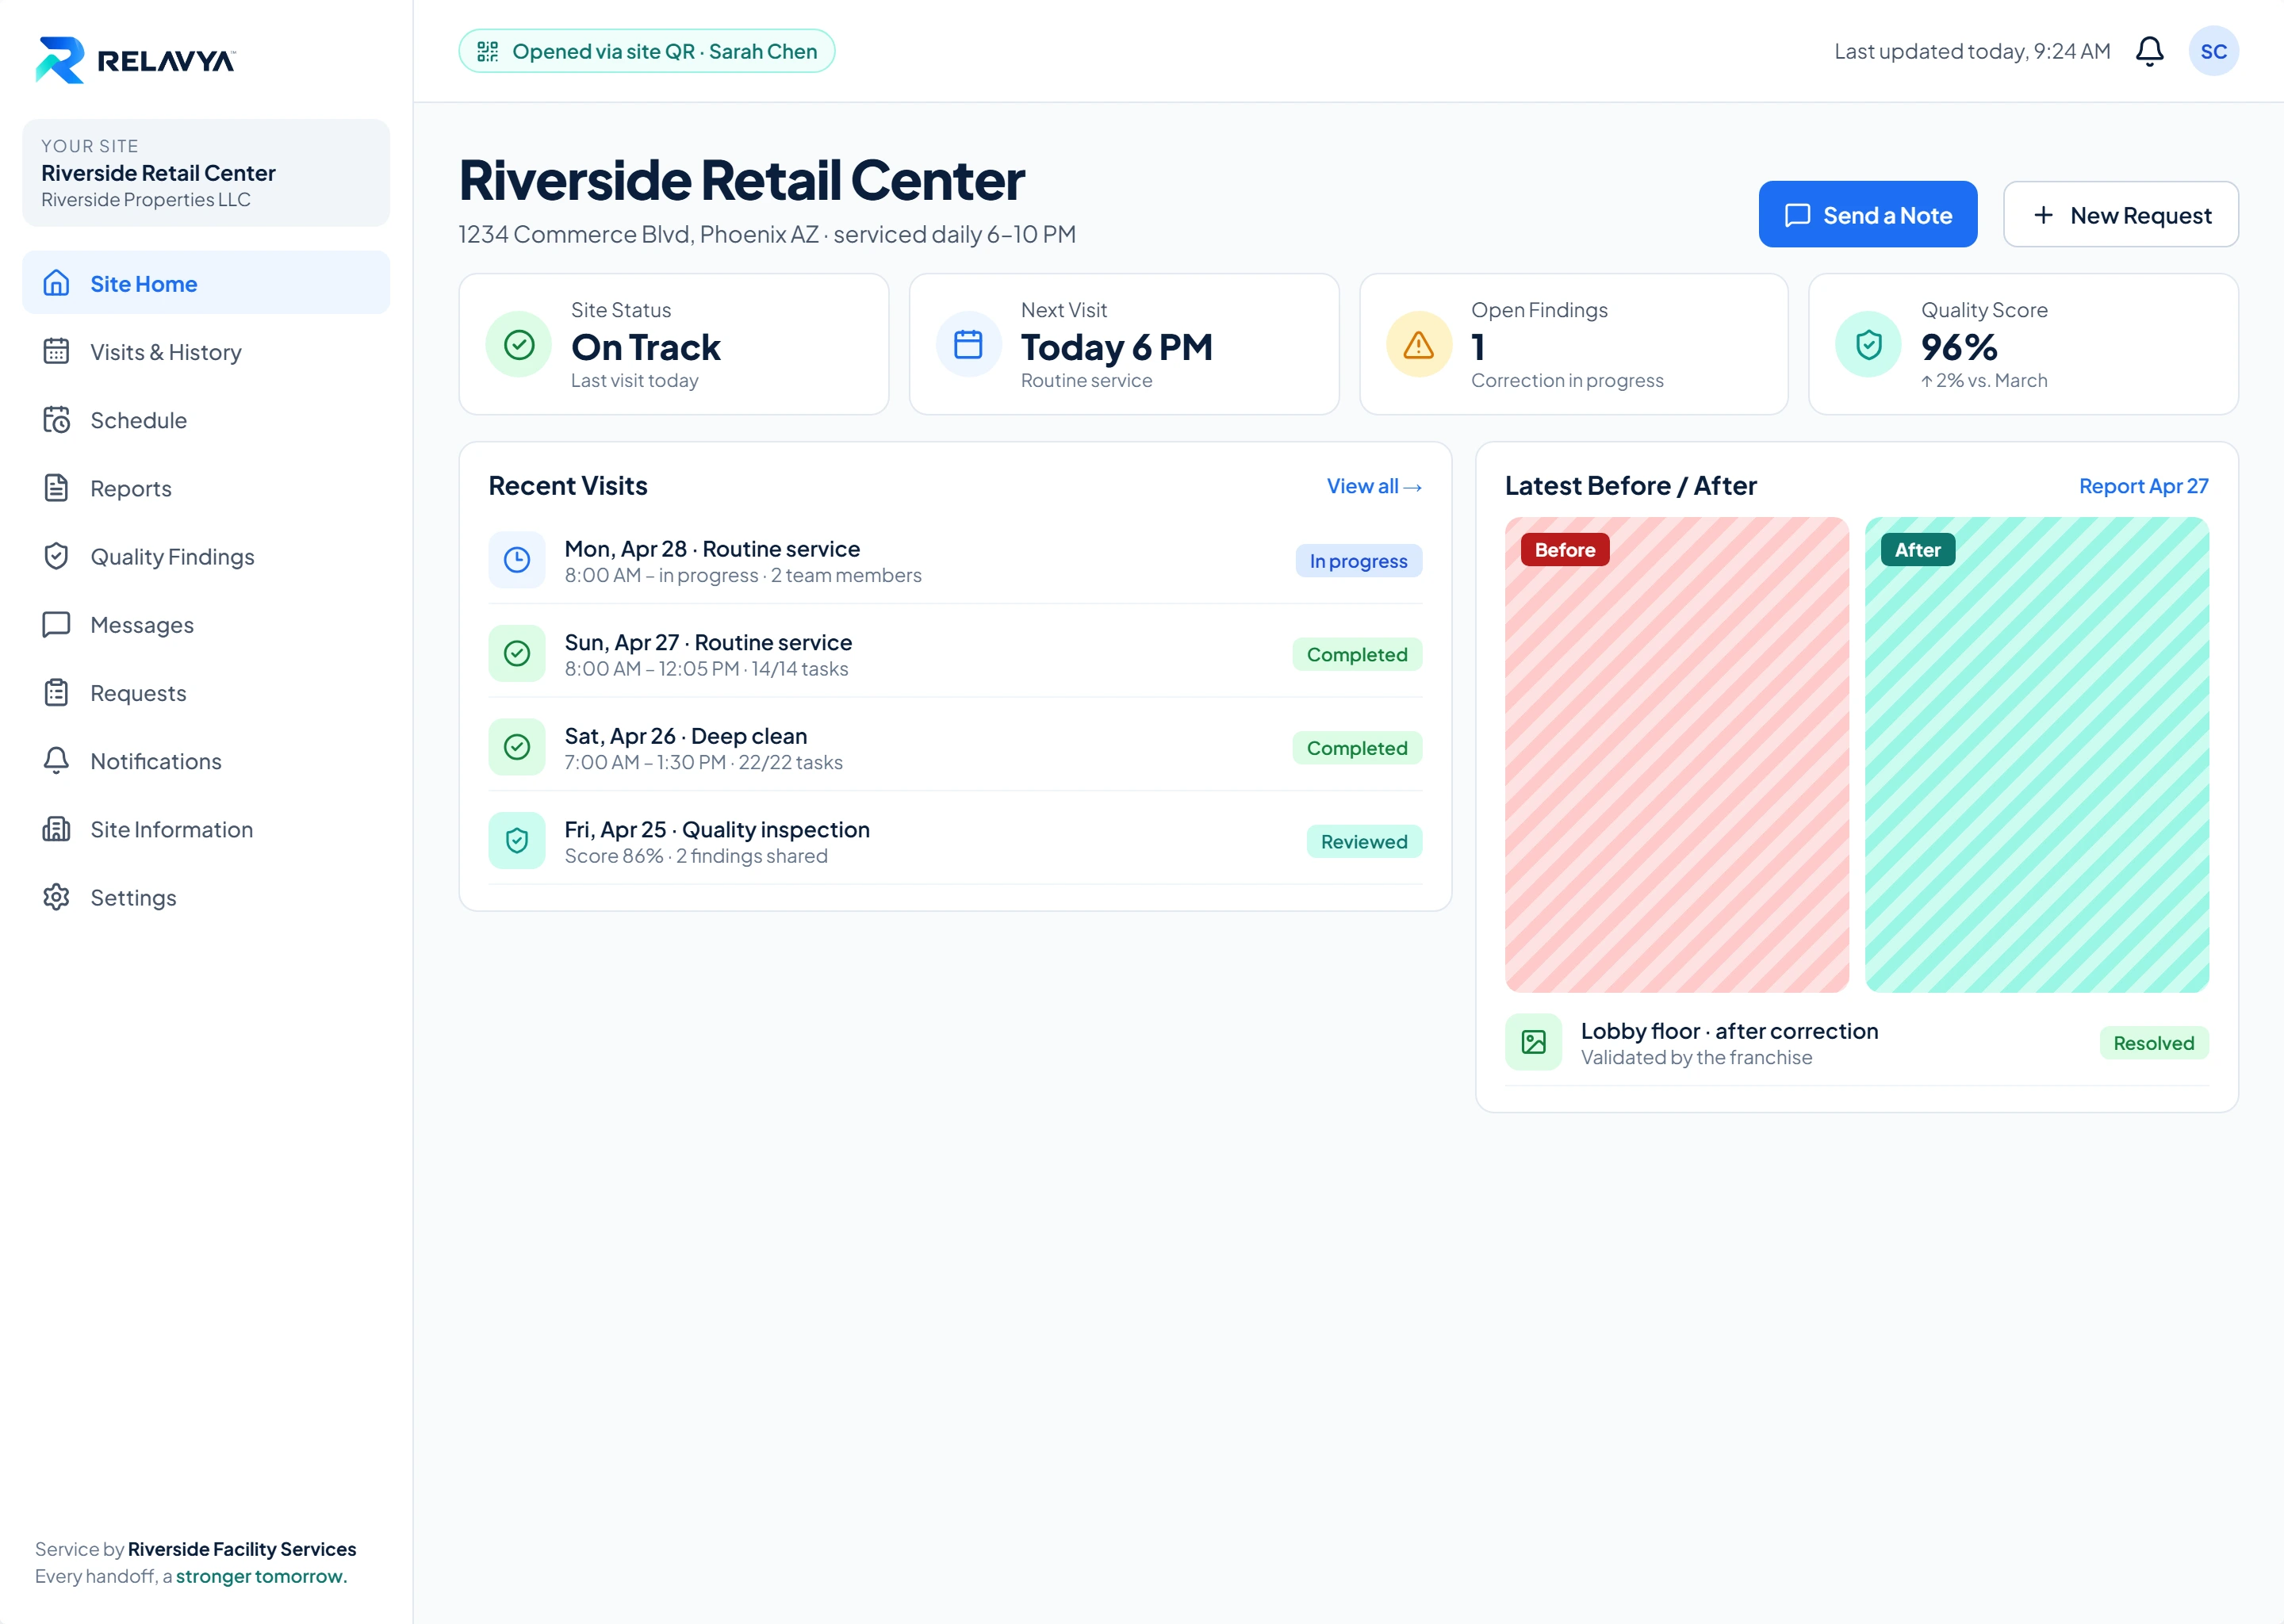The height and width of the screenshot is (1624, 2284).
Task: Open Messages in the sidebar
Action: point(206,625)
